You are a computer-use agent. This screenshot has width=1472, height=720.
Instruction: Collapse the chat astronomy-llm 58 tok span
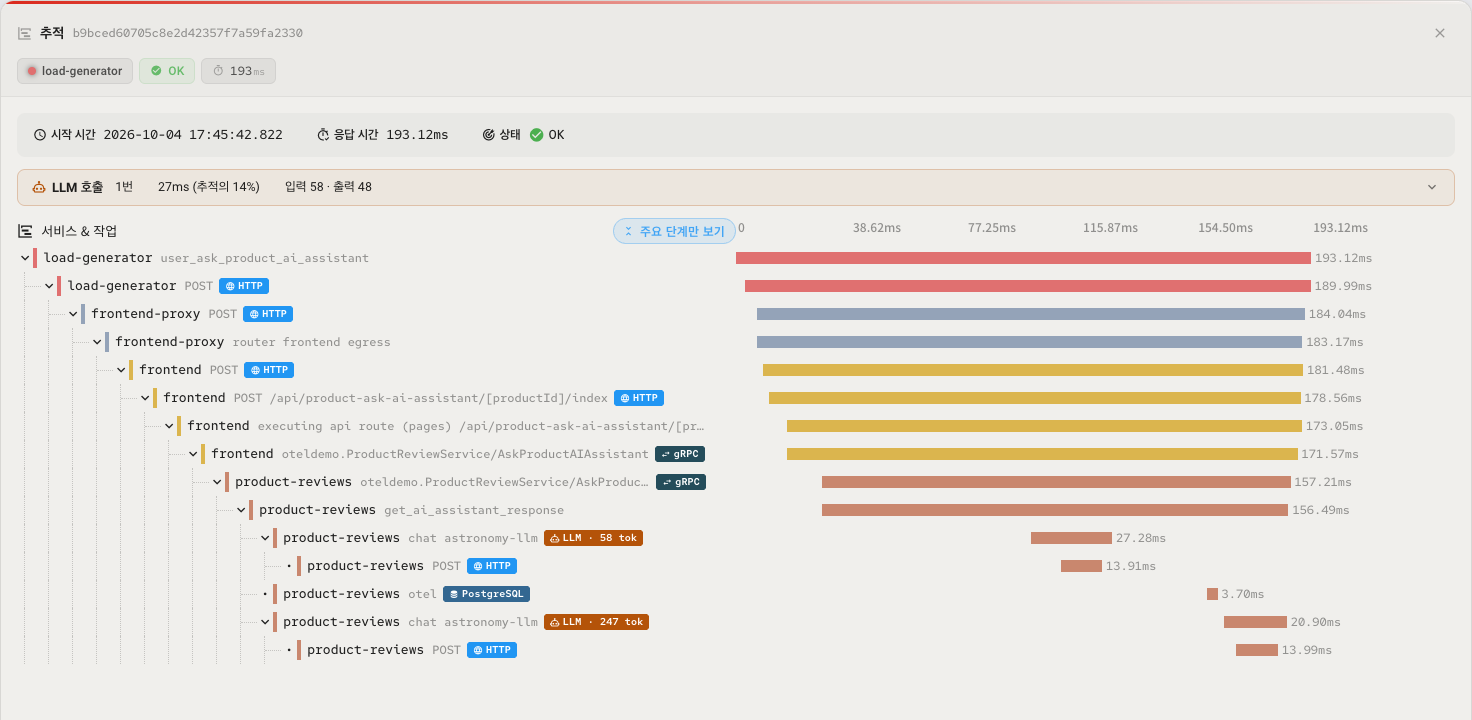click(x=265, y=538)
